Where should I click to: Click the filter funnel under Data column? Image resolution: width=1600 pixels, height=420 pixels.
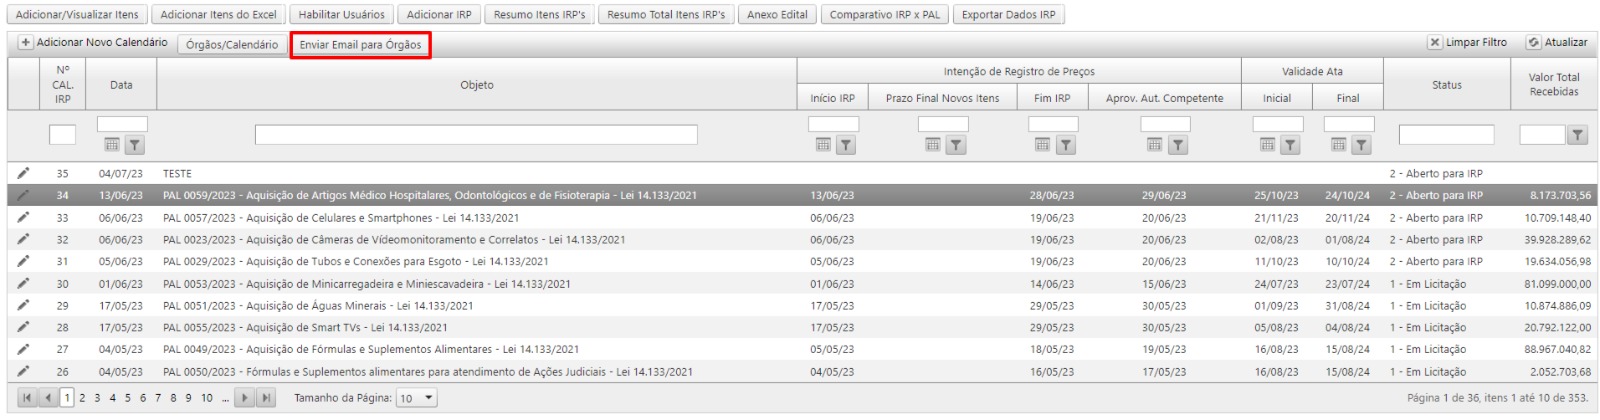(x=134, y=146)
